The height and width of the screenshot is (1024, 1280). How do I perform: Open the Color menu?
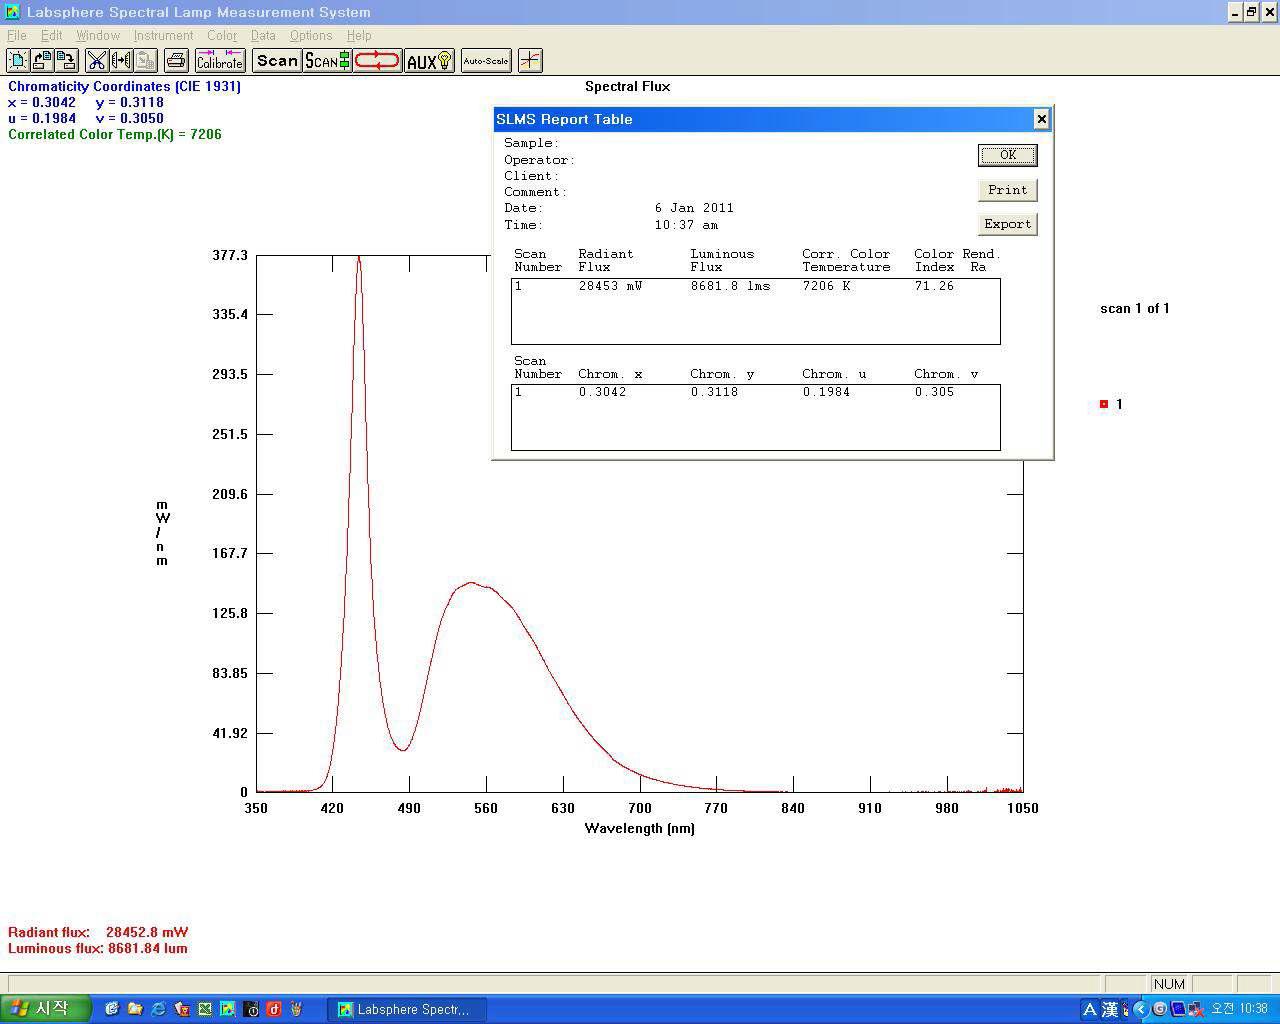pyautogui.click(x=222, y=35)
